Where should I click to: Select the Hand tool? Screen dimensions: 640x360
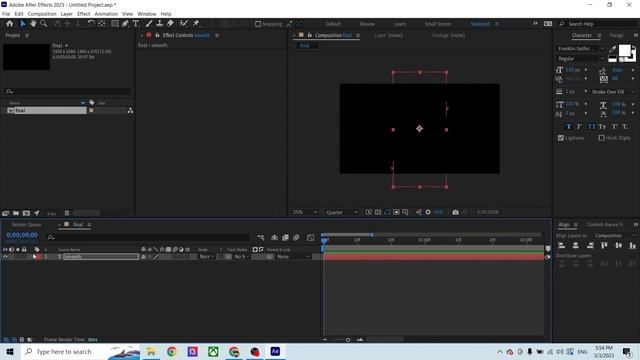pos(33,24)
